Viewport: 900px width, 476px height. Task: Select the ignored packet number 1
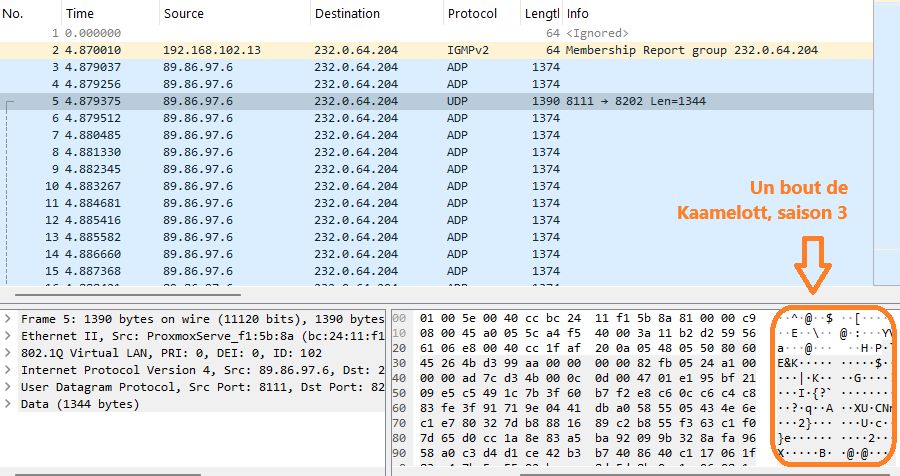(300, 33)
